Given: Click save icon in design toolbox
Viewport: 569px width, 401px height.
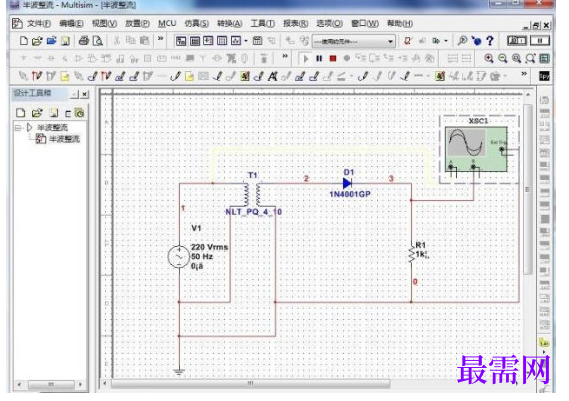Looking at the screenshot, I should click(x=54, y=113).
